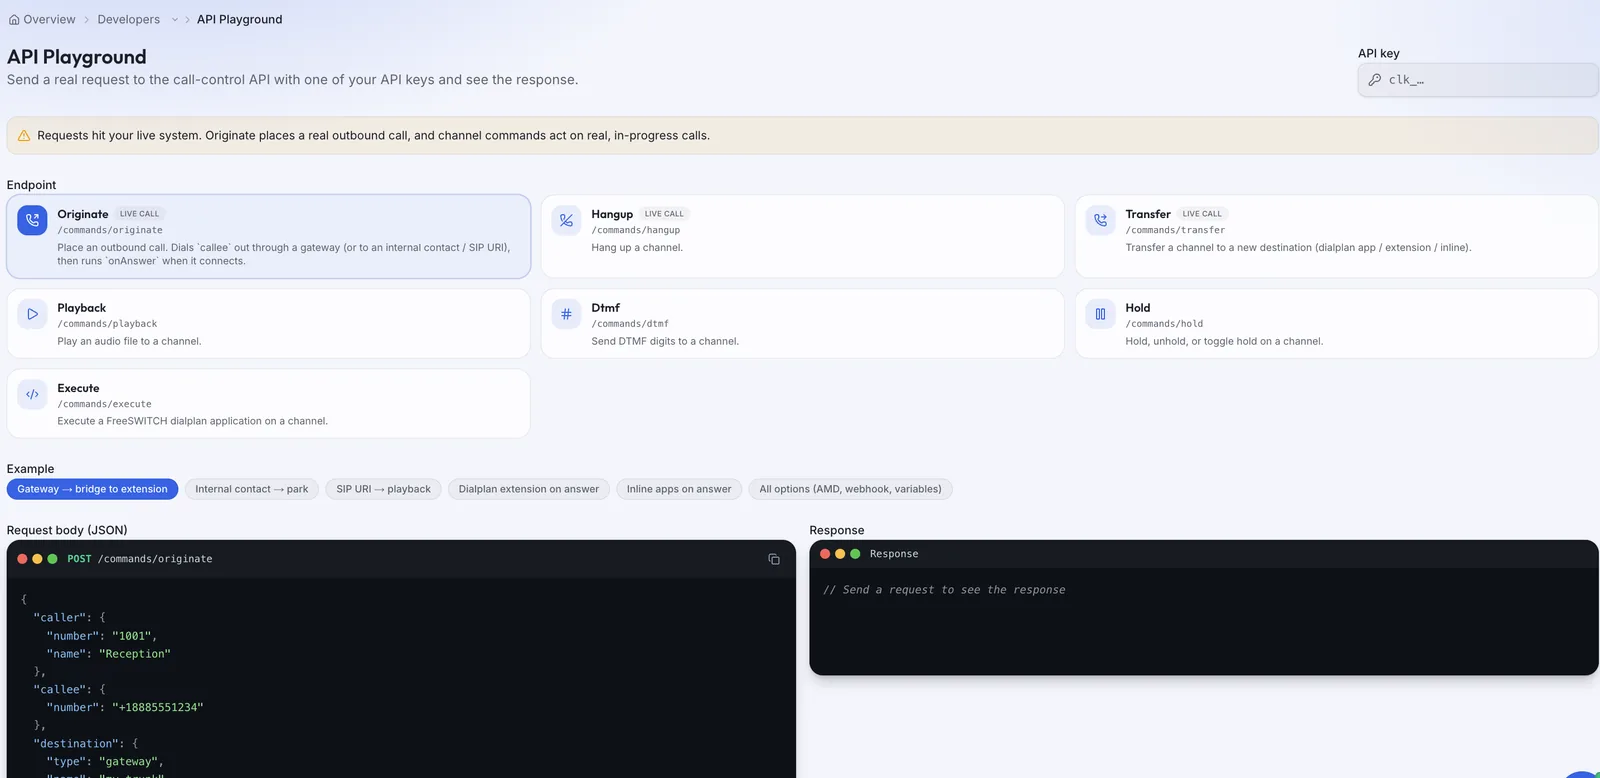Select the Internal contact → park example
Viewport: 1600px width, 778px height.
pyautogui.click(x=252, y=489)
